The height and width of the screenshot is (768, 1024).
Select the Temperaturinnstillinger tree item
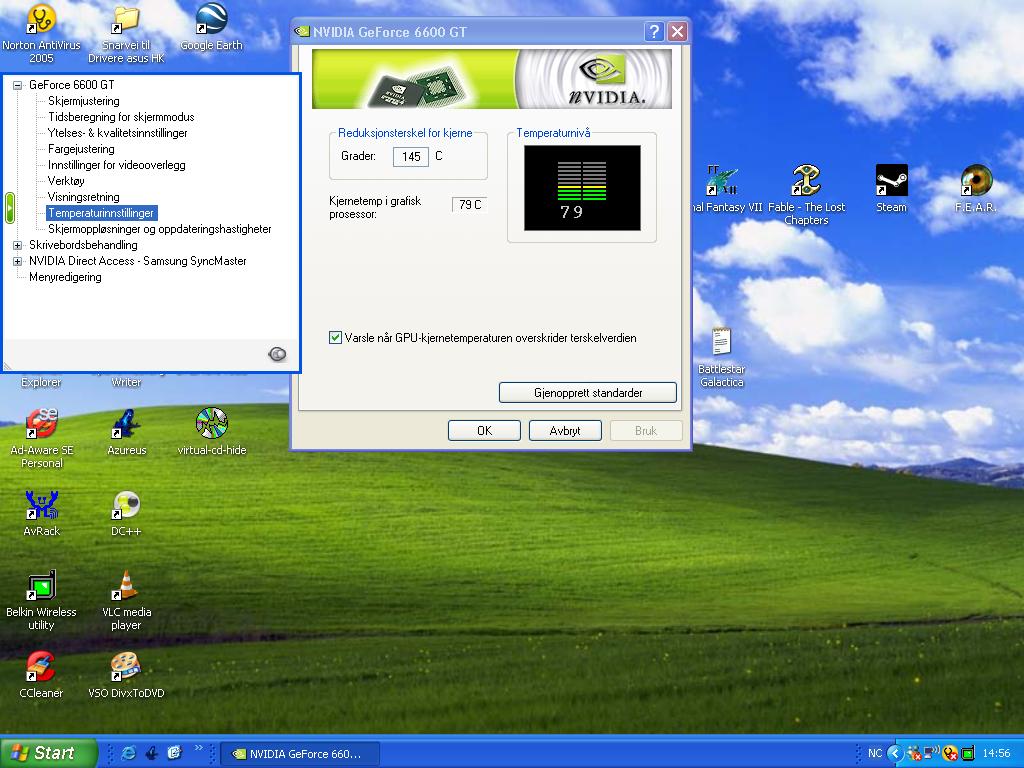(101, 213)
